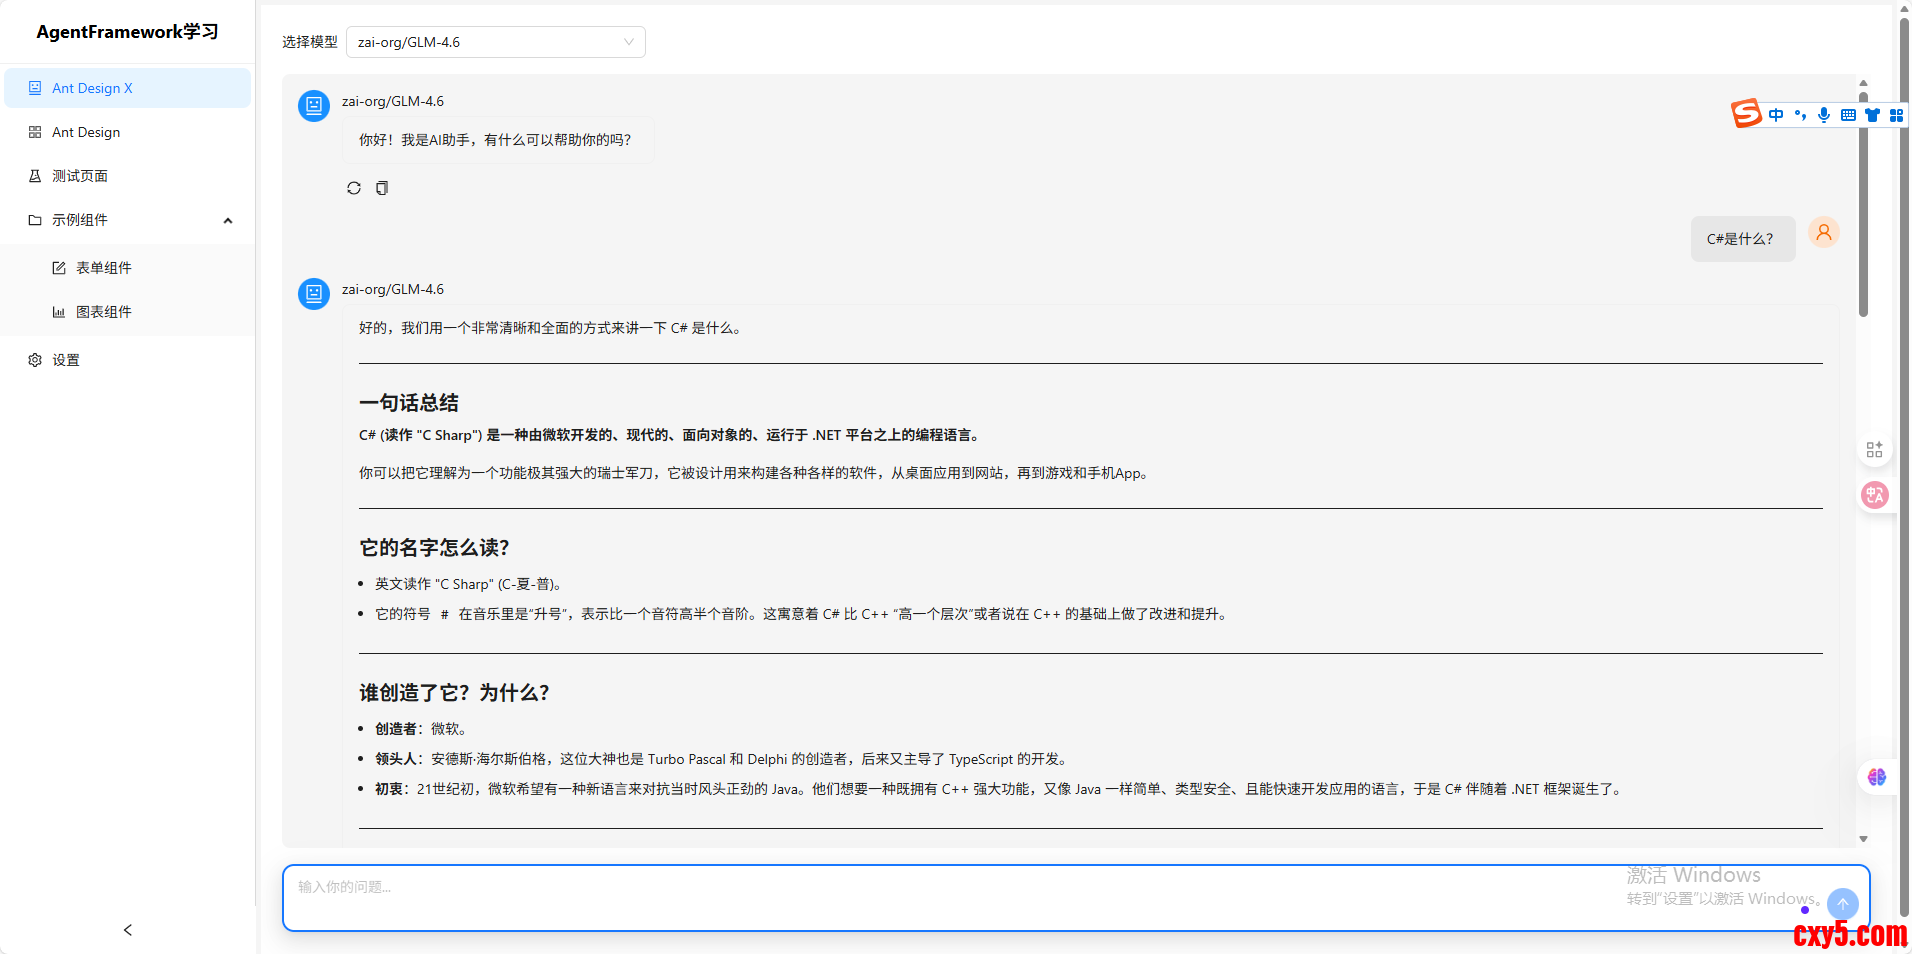This screenshot has width=1912, height=954.
Task: Copy the AI greeting message
Action: pyautogui.click(x=382, y=188)
